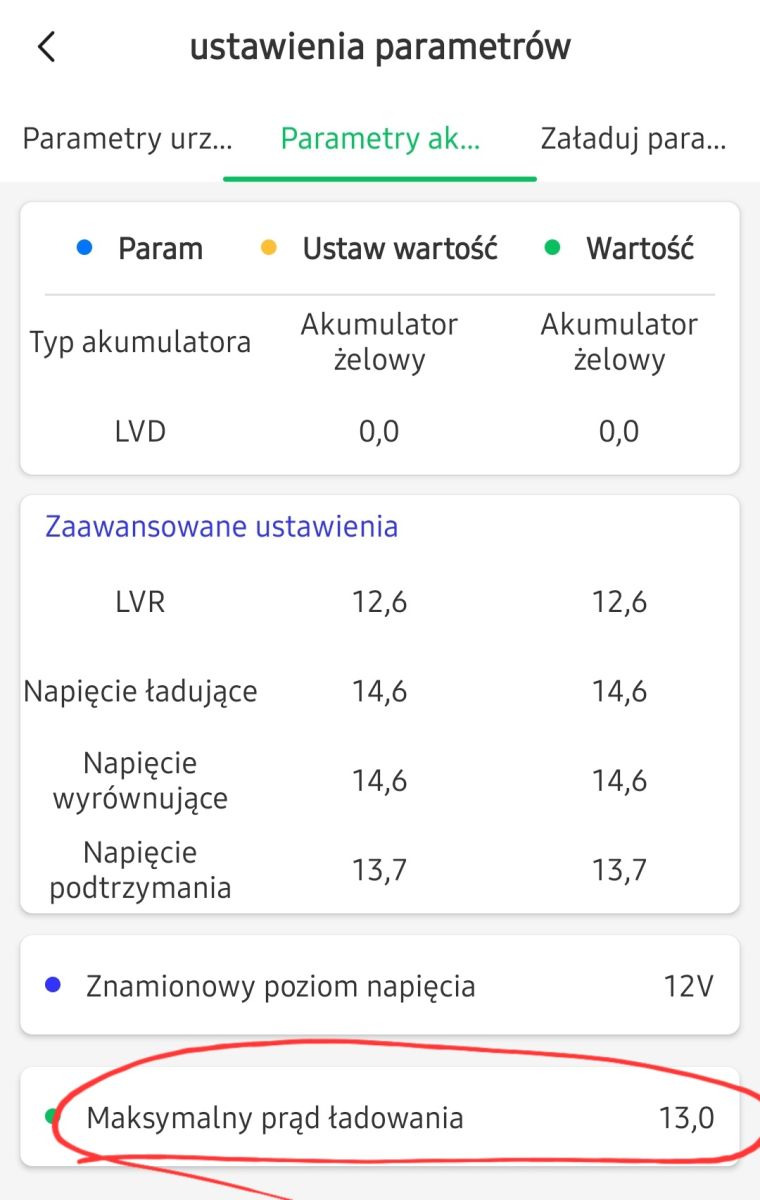760x1200 pixels.
Task: Edit Napięcie podtrzymania set value 13,7
Action: (379, 870)
